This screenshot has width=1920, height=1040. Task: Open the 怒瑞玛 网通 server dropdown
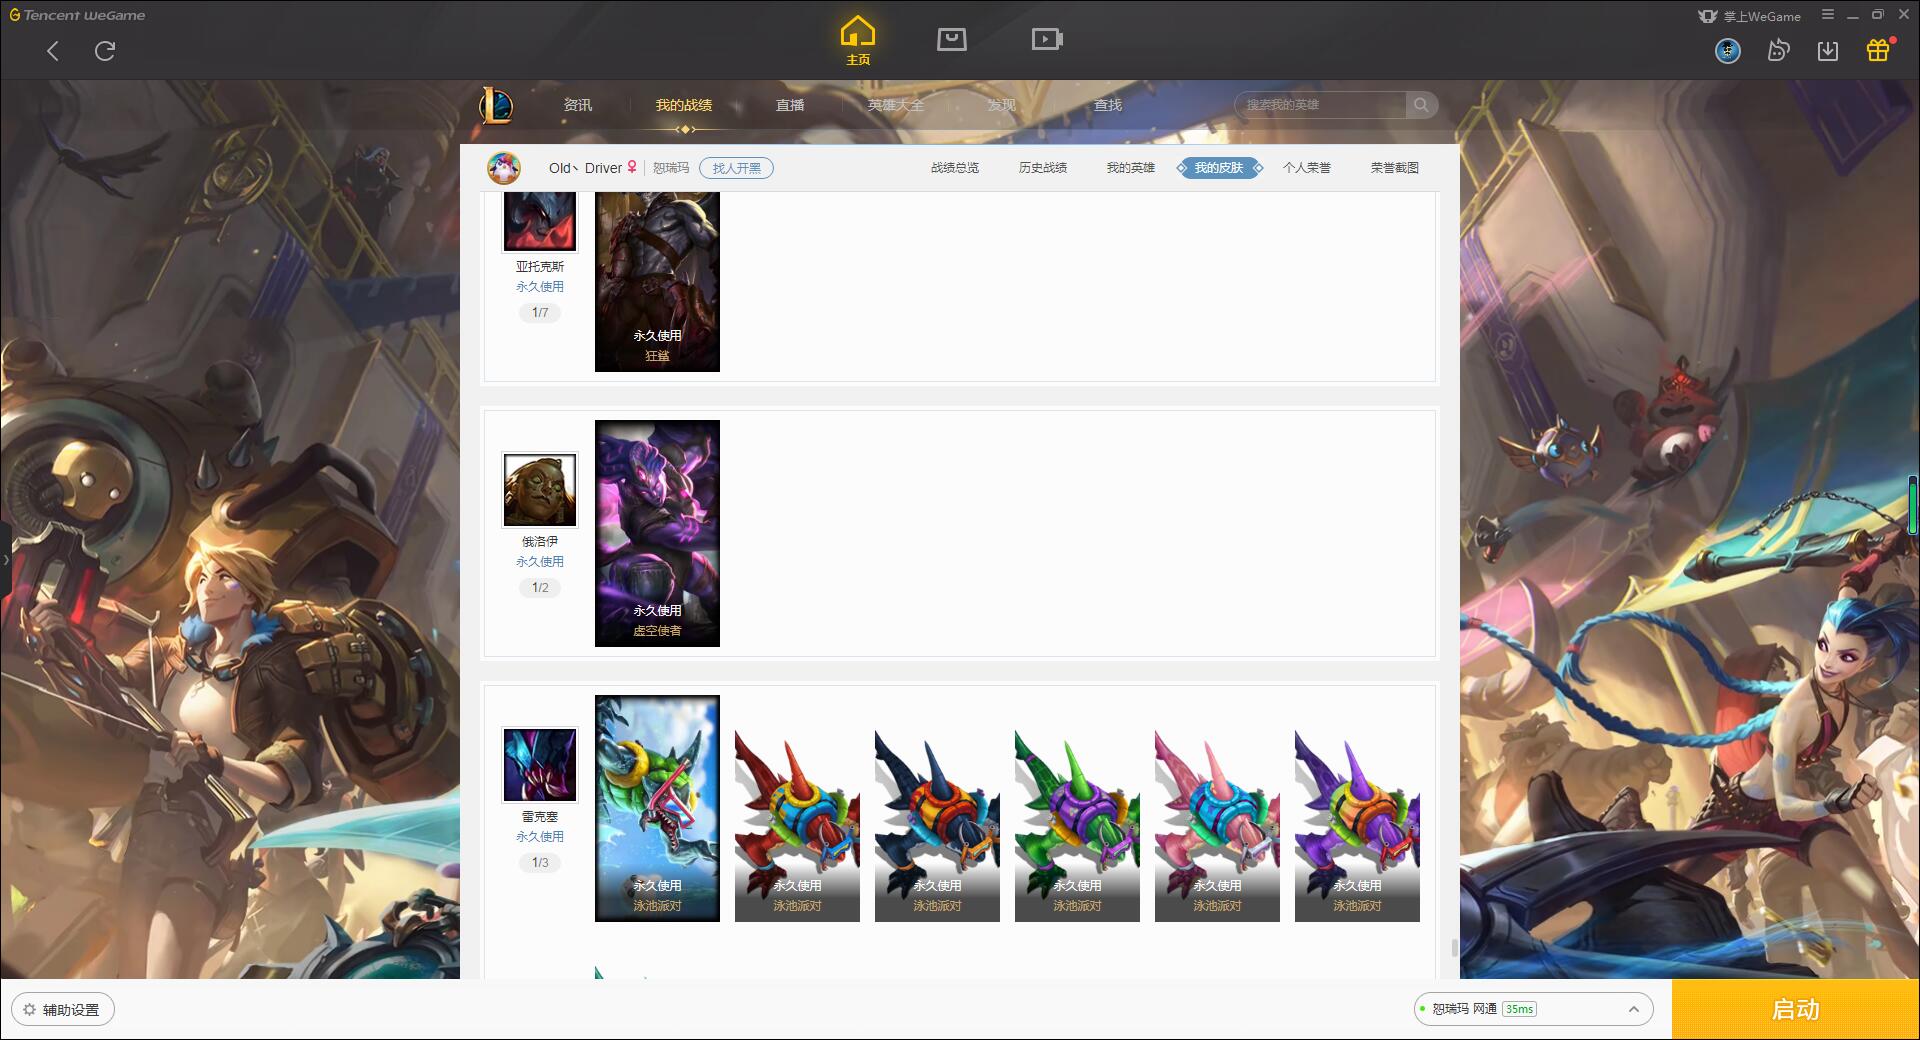tap(1532, 1009)
